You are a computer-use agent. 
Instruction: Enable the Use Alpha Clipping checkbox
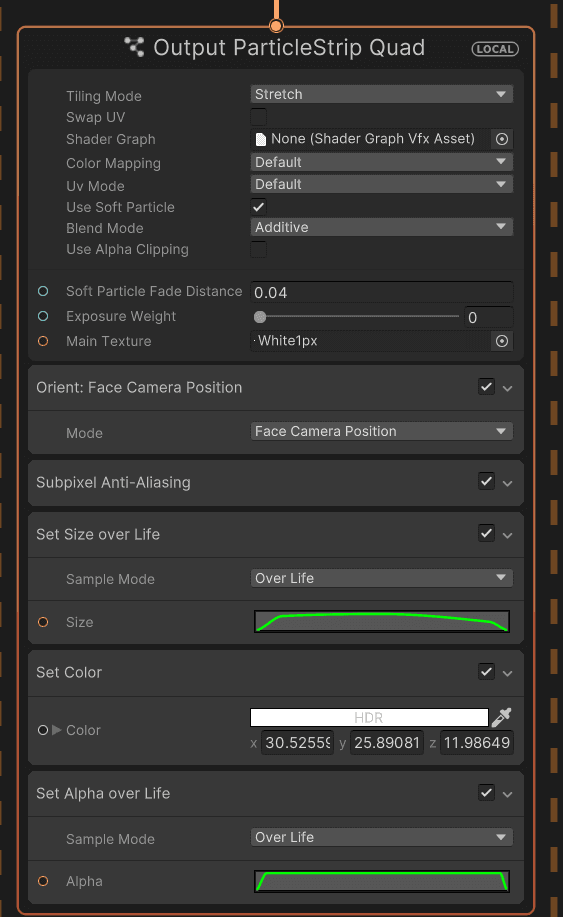point(258,249)
